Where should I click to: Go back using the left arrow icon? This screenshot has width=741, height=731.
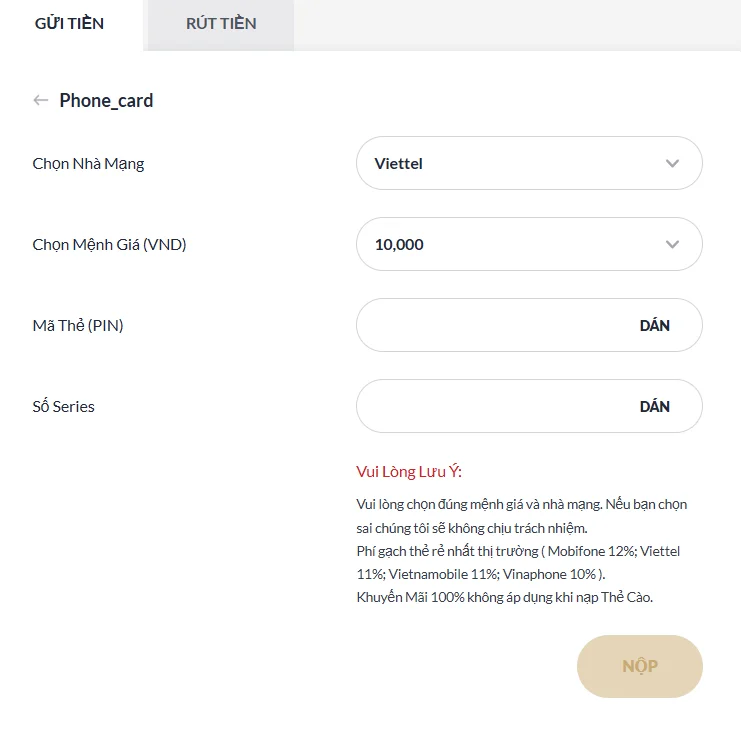[x=41, y=100]
